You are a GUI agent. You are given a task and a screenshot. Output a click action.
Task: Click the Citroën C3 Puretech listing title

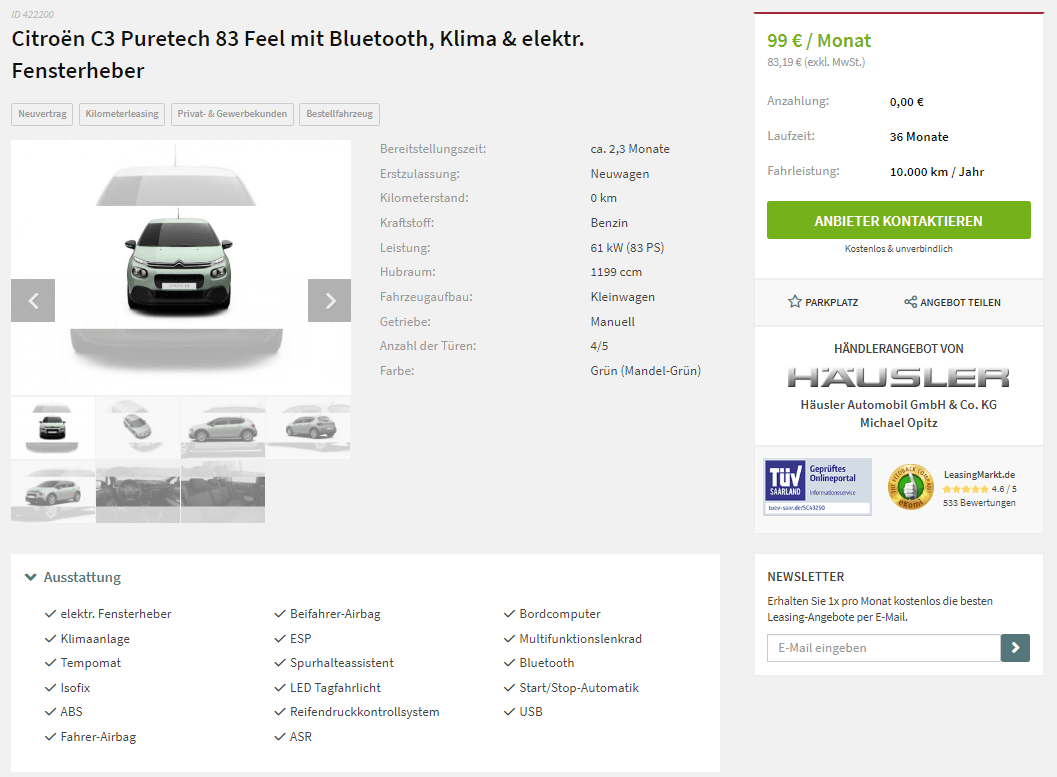pos(298,55)
